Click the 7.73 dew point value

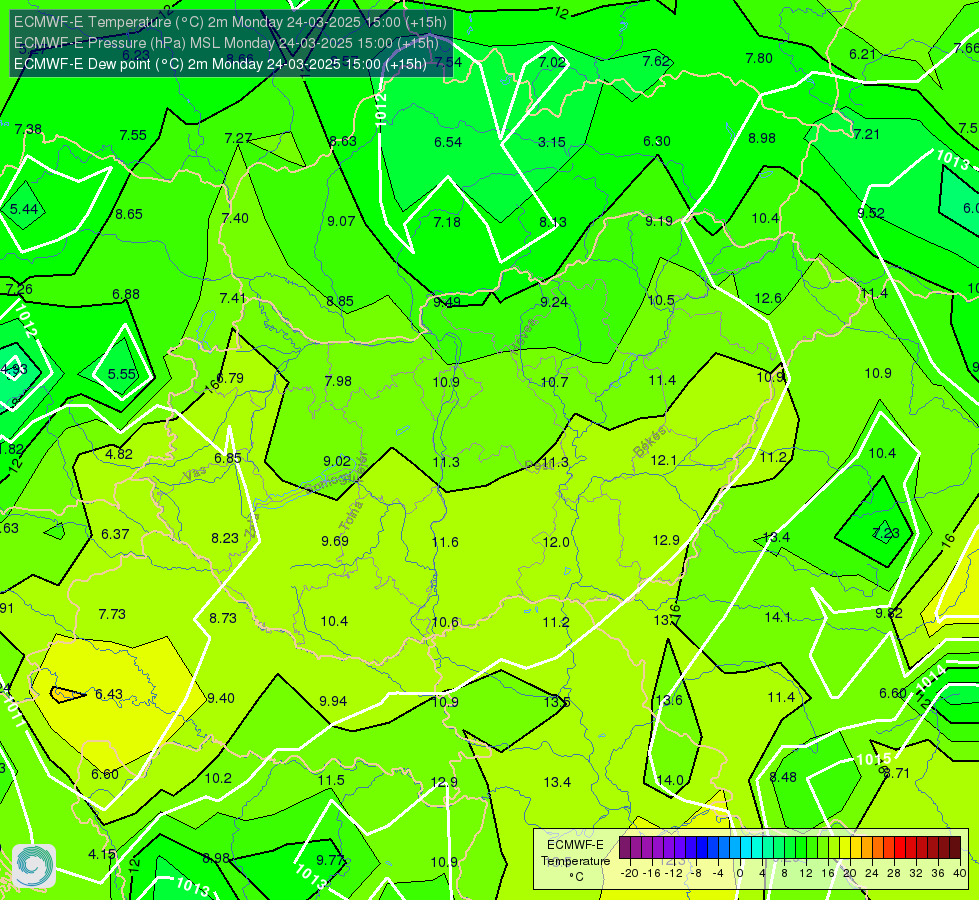112,615
